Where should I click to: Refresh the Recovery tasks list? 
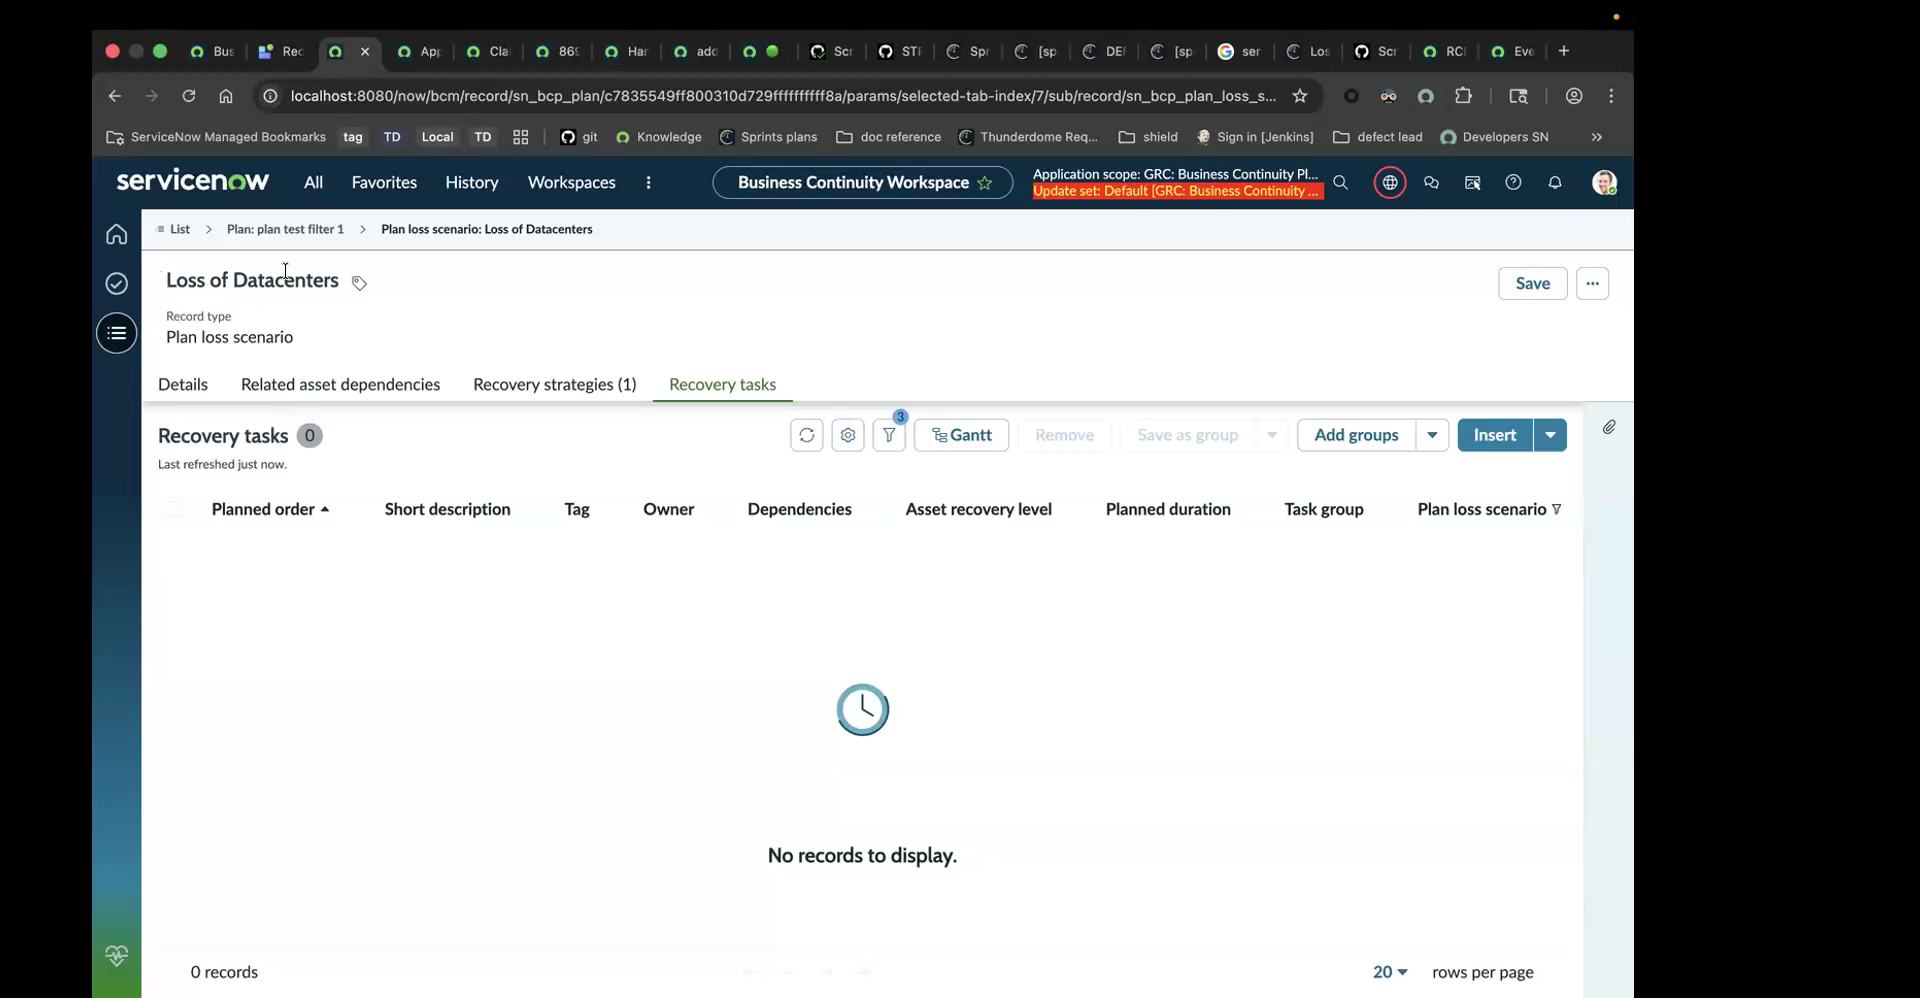point(807,435)
